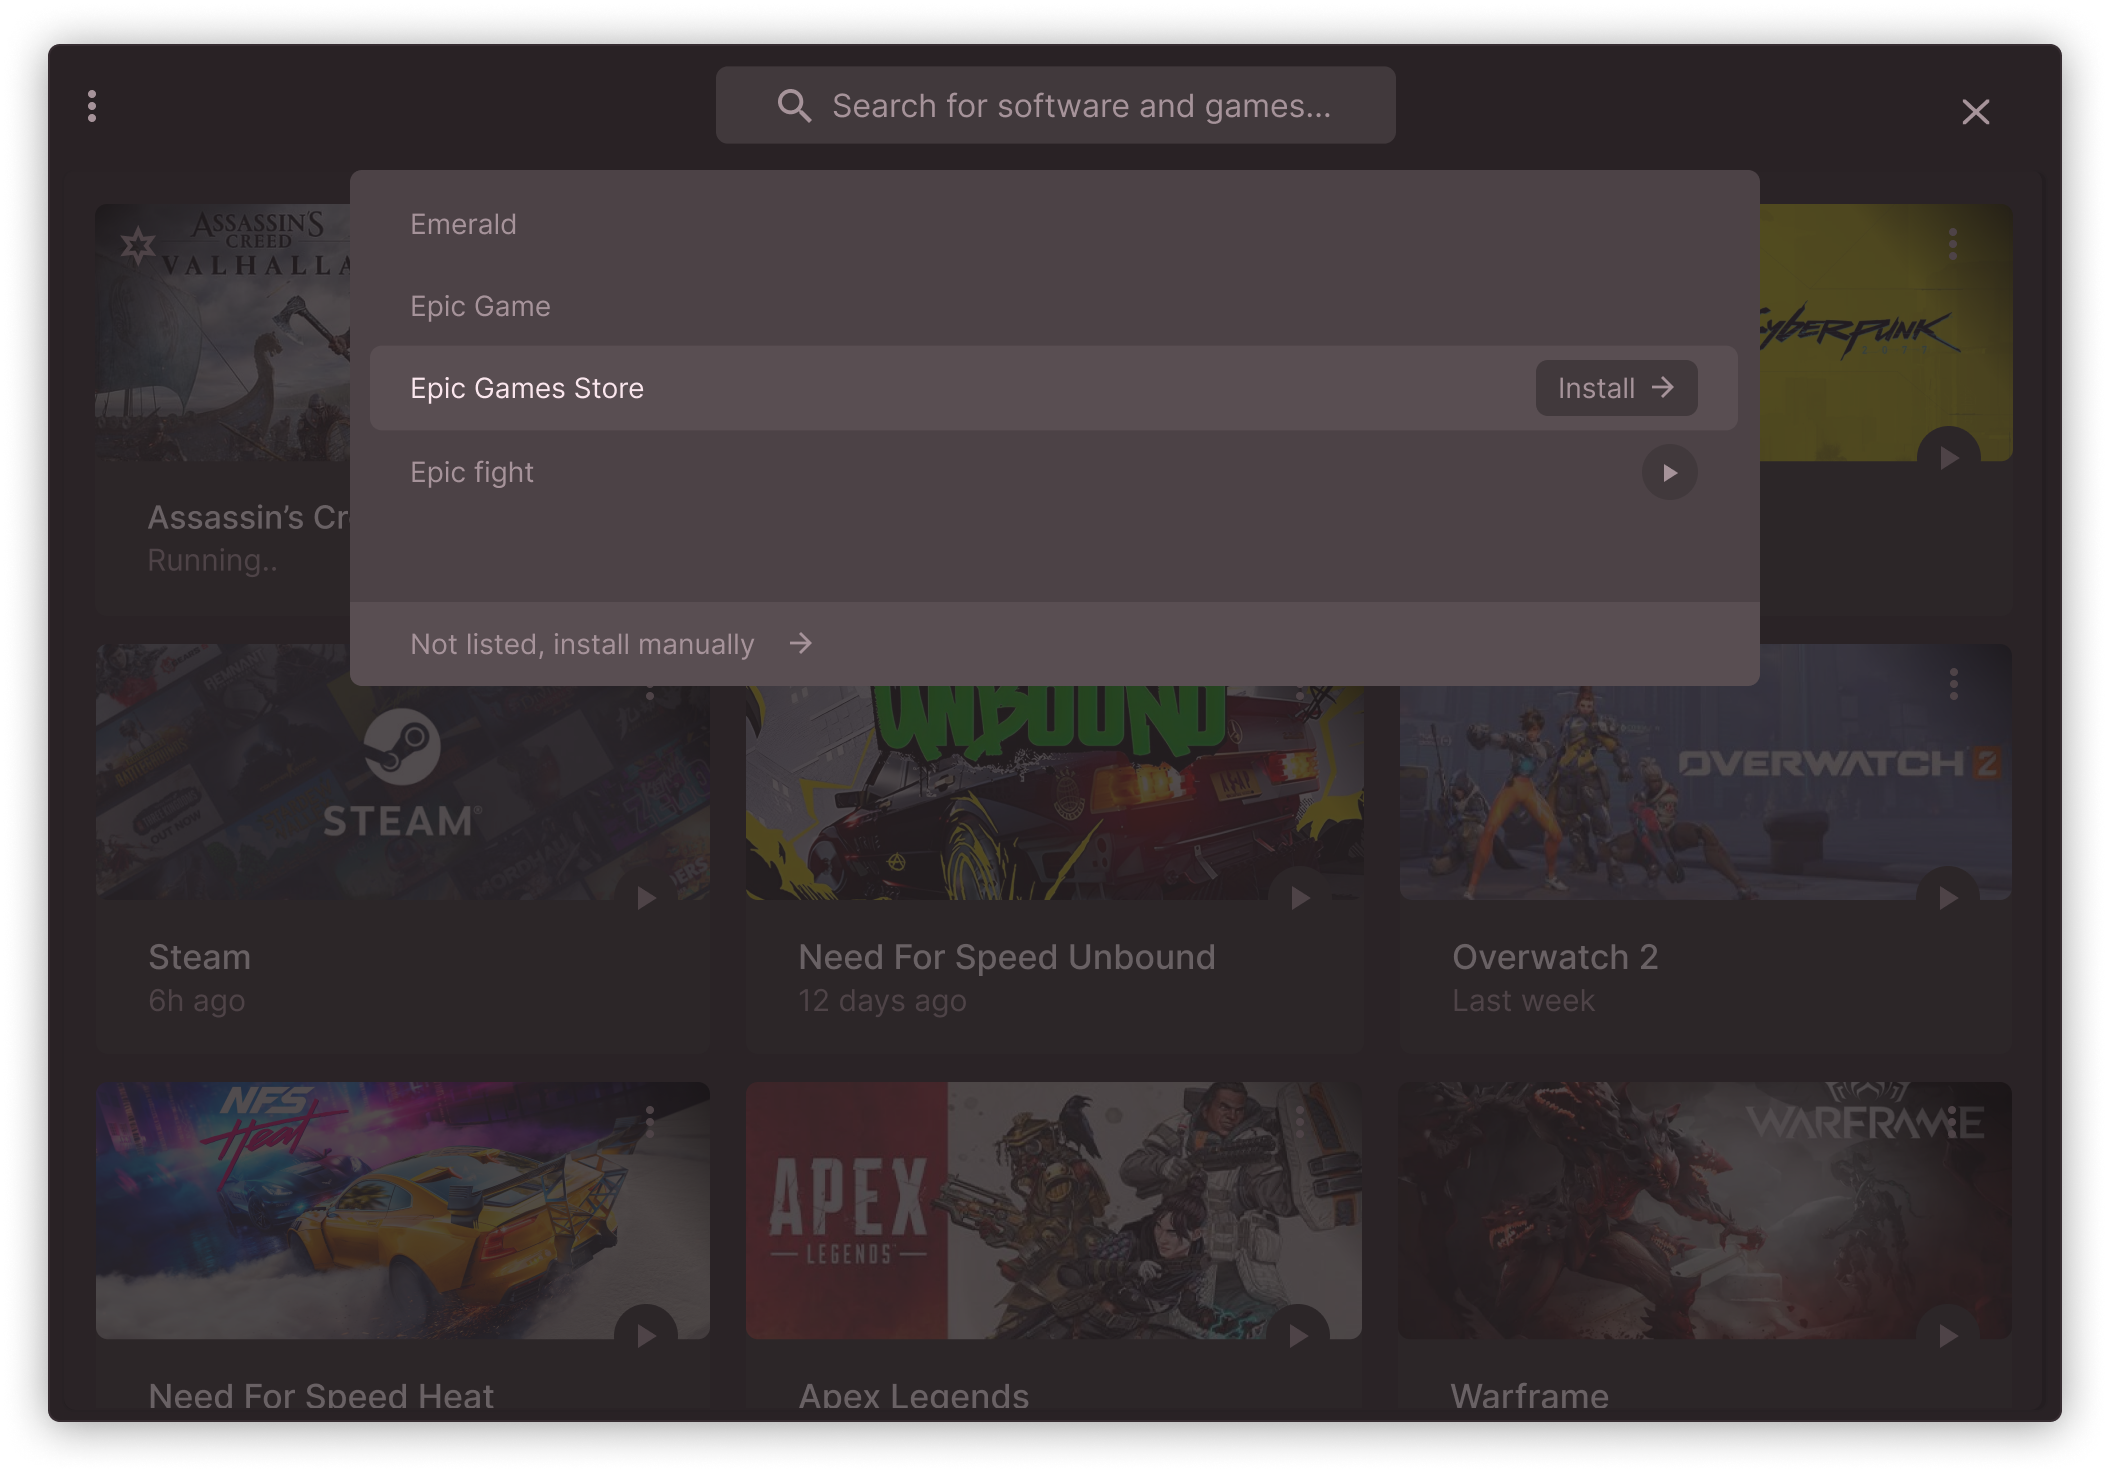Start Warframe using its play button

pos(1948,1335)
